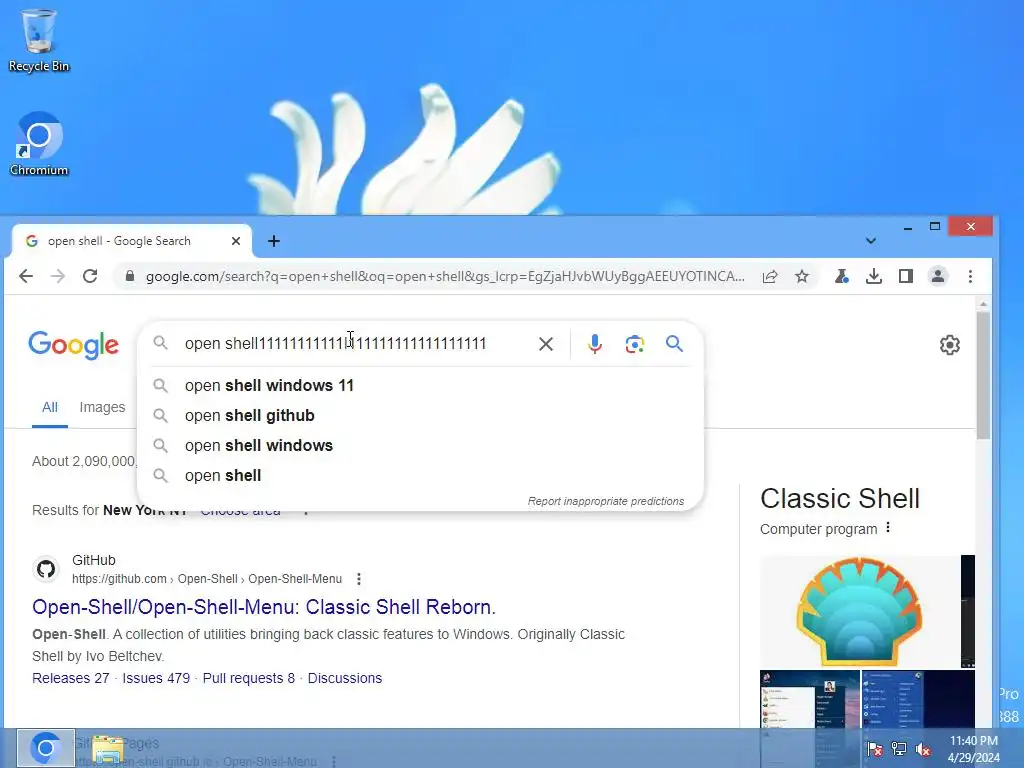Open Chromium from the taskbar
The height and width of the screenshot is (768, 1024).
click(46, 748)
